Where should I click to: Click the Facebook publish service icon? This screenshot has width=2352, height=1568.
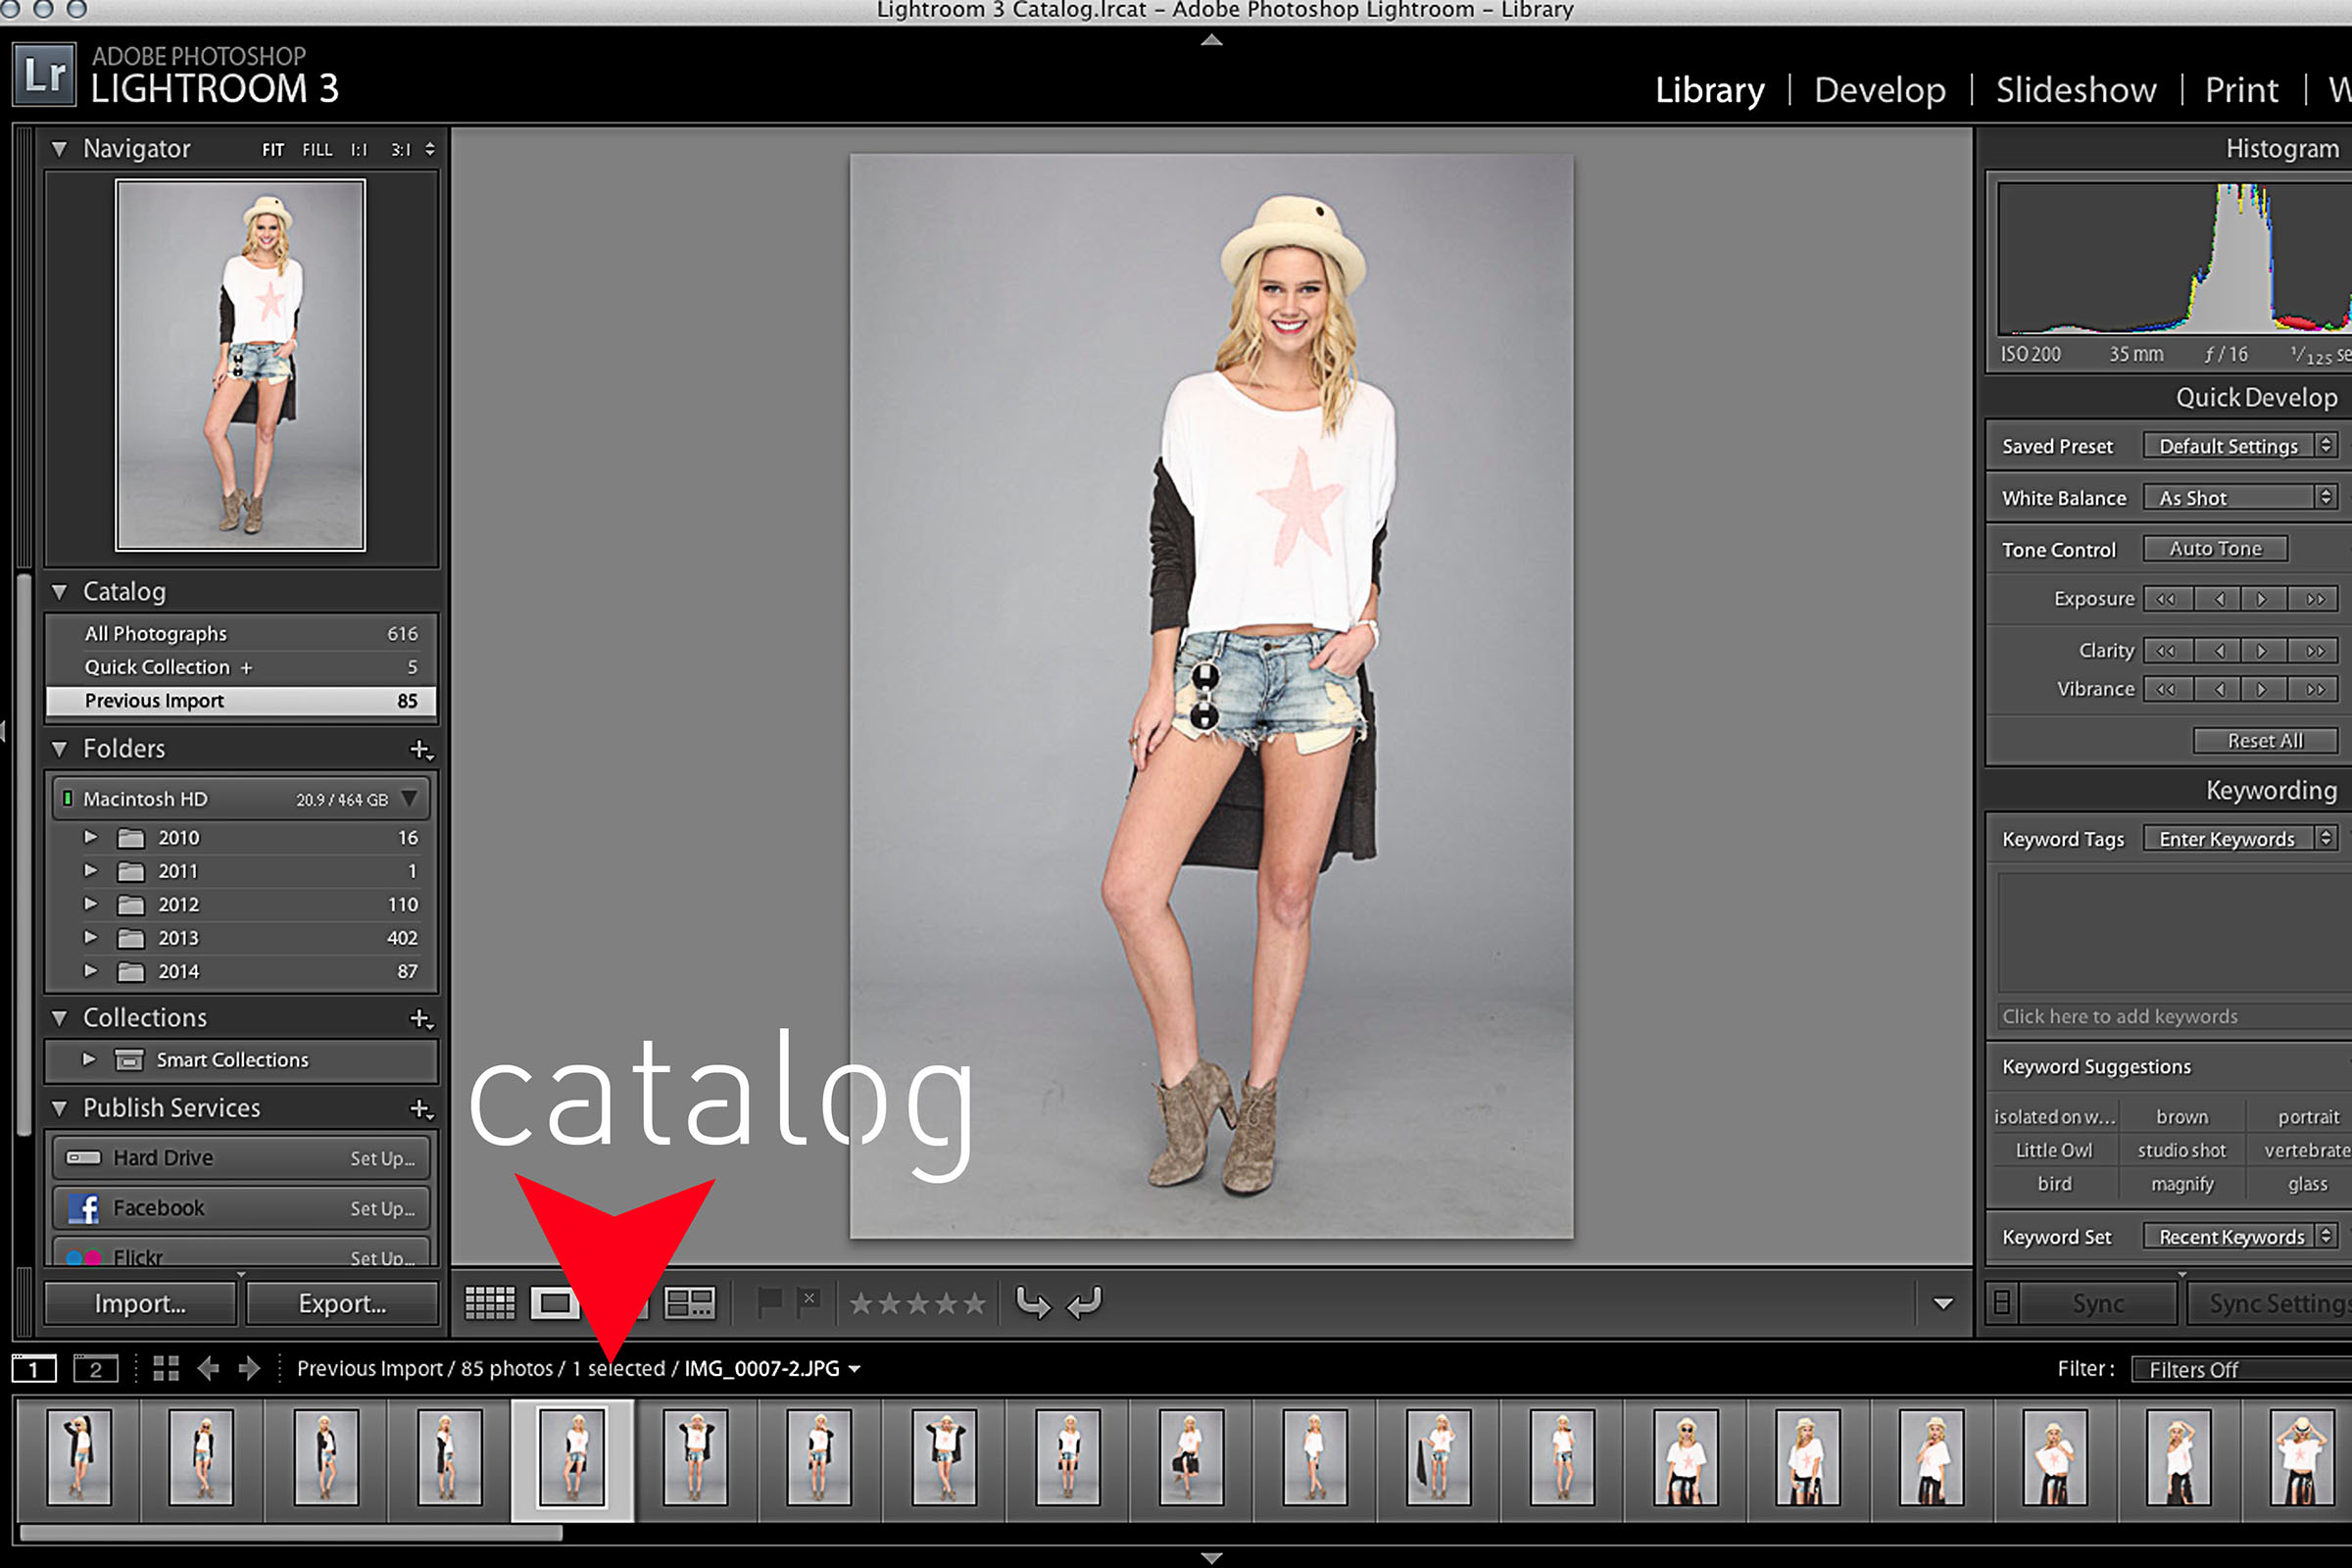(x=84, y=1208)
